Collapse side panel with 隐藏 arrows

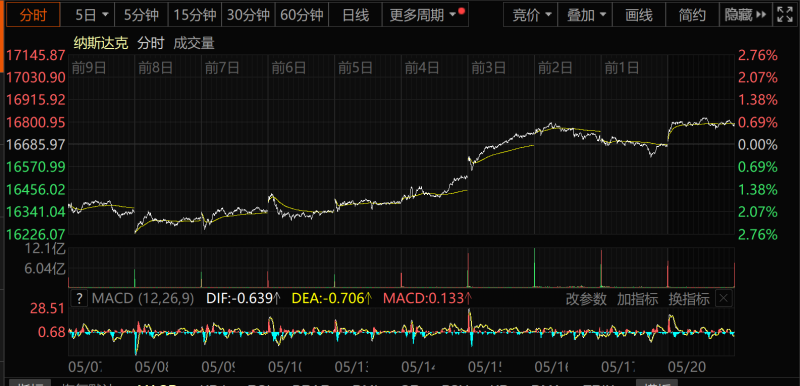click(745, 15)
